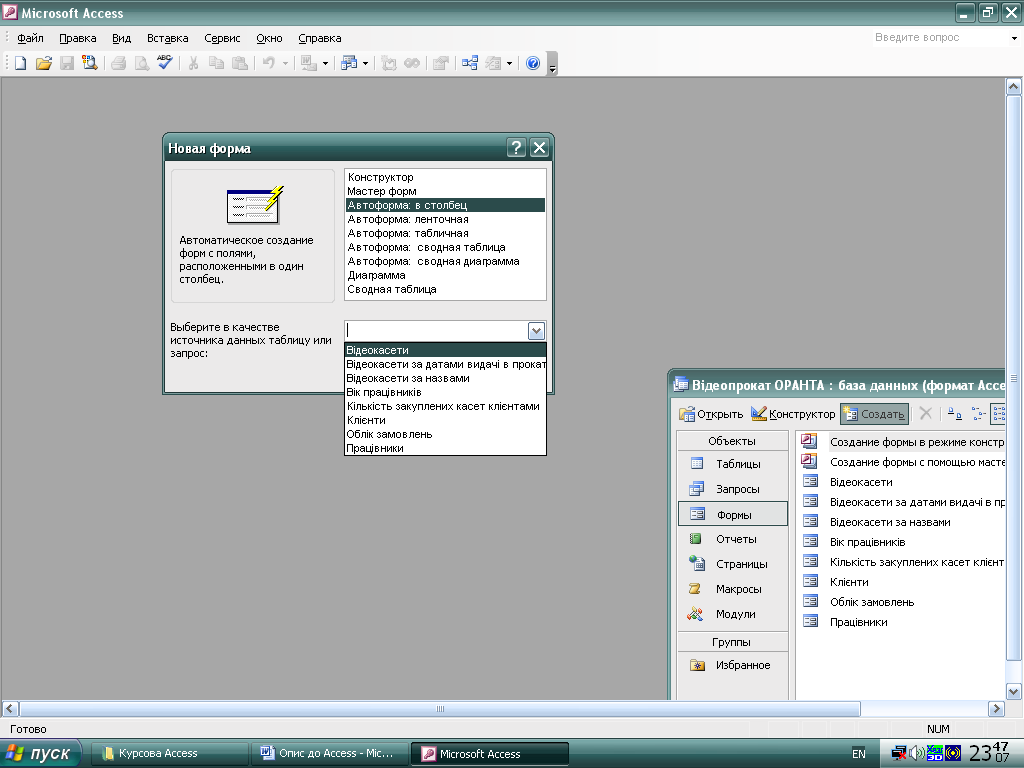Open the Undo history dropdown arrow

coord(285,63)
